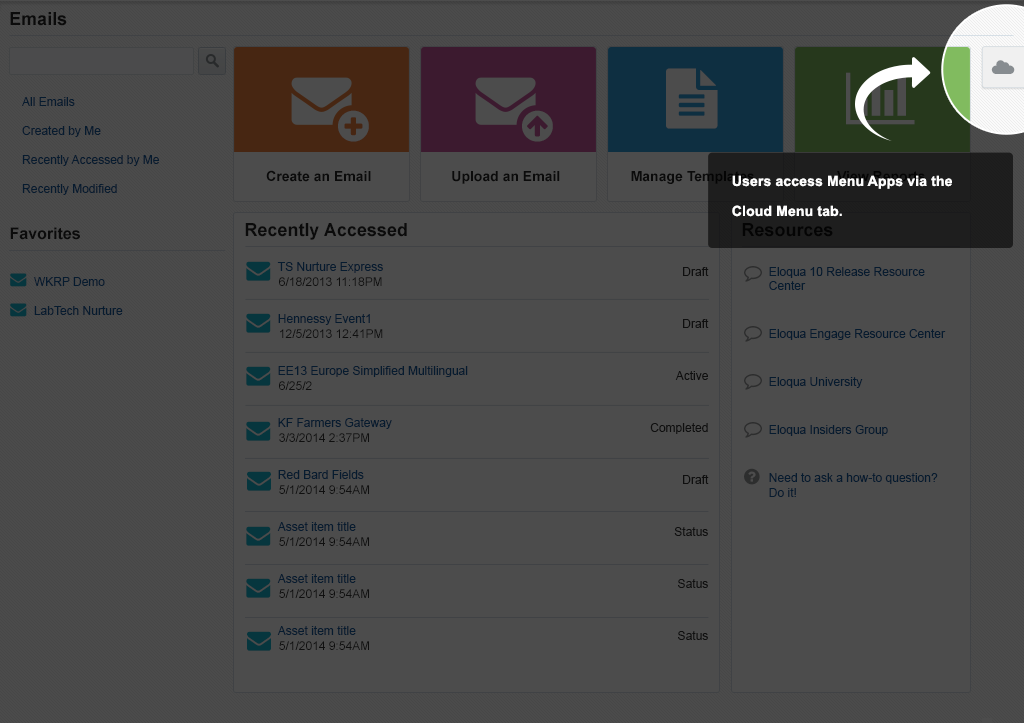
Task: Click the question mark help icon
Action: (x=752, y=478)
